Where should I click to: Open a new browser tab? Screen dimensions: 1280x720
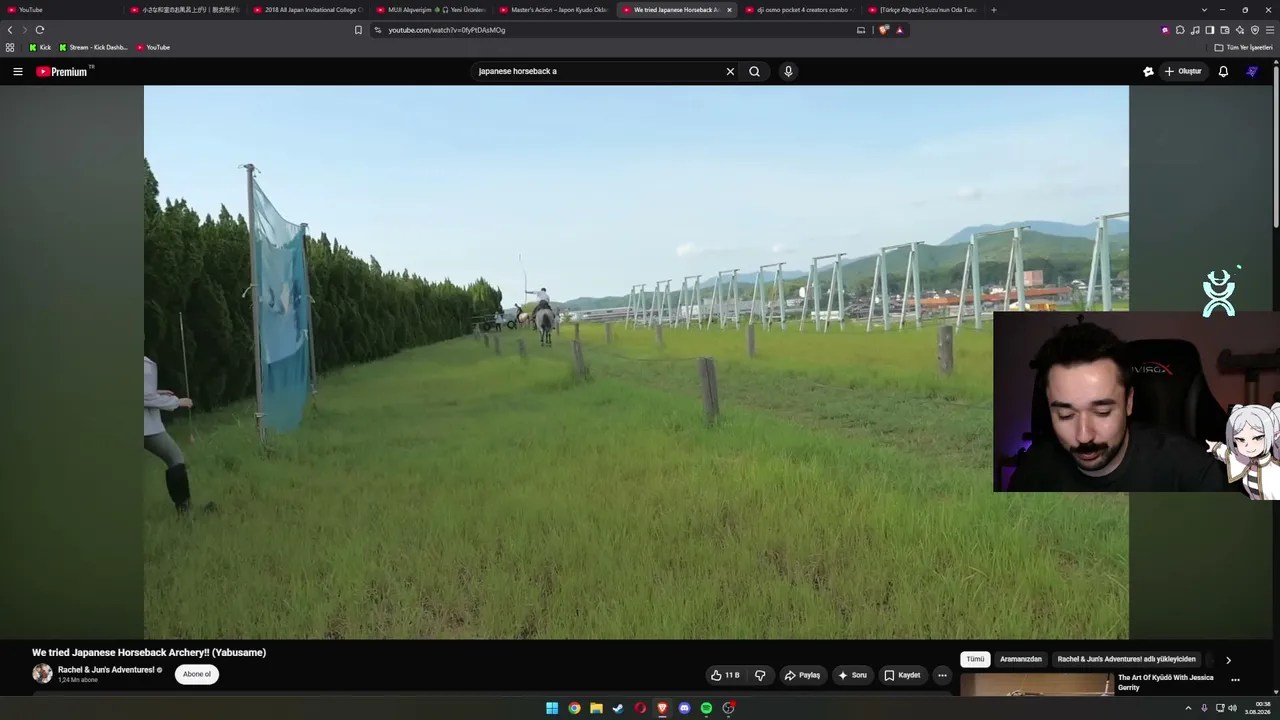pyautogui.click(x=993, y=10)
